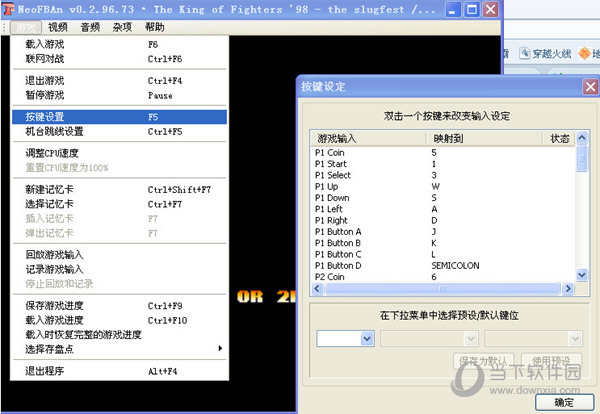Screen dimensions: 600x414
Task: Click the 状态 column header
Action: point(560,139)
